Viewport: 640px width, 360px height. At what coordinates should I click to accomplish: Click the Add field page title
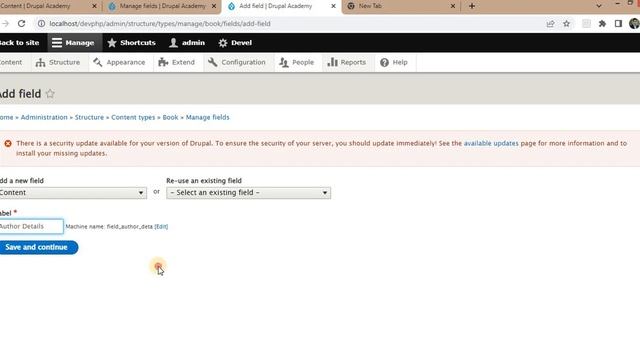pos(20,94)
